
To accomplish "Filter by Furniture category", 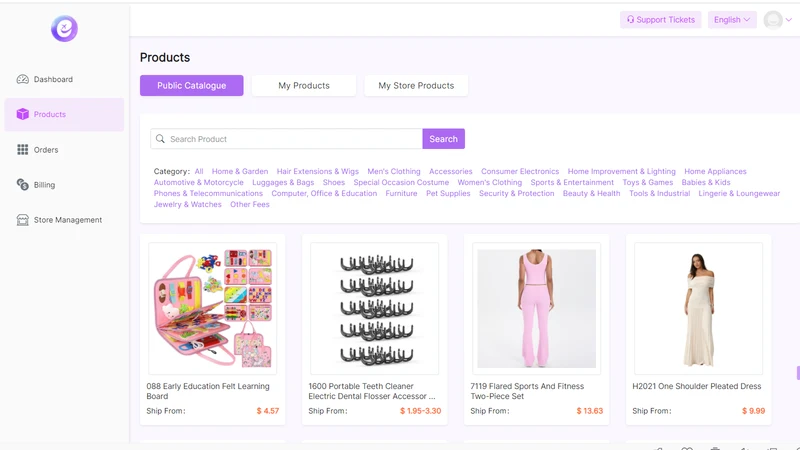I will pyautogui.click(x=401, y=193).
